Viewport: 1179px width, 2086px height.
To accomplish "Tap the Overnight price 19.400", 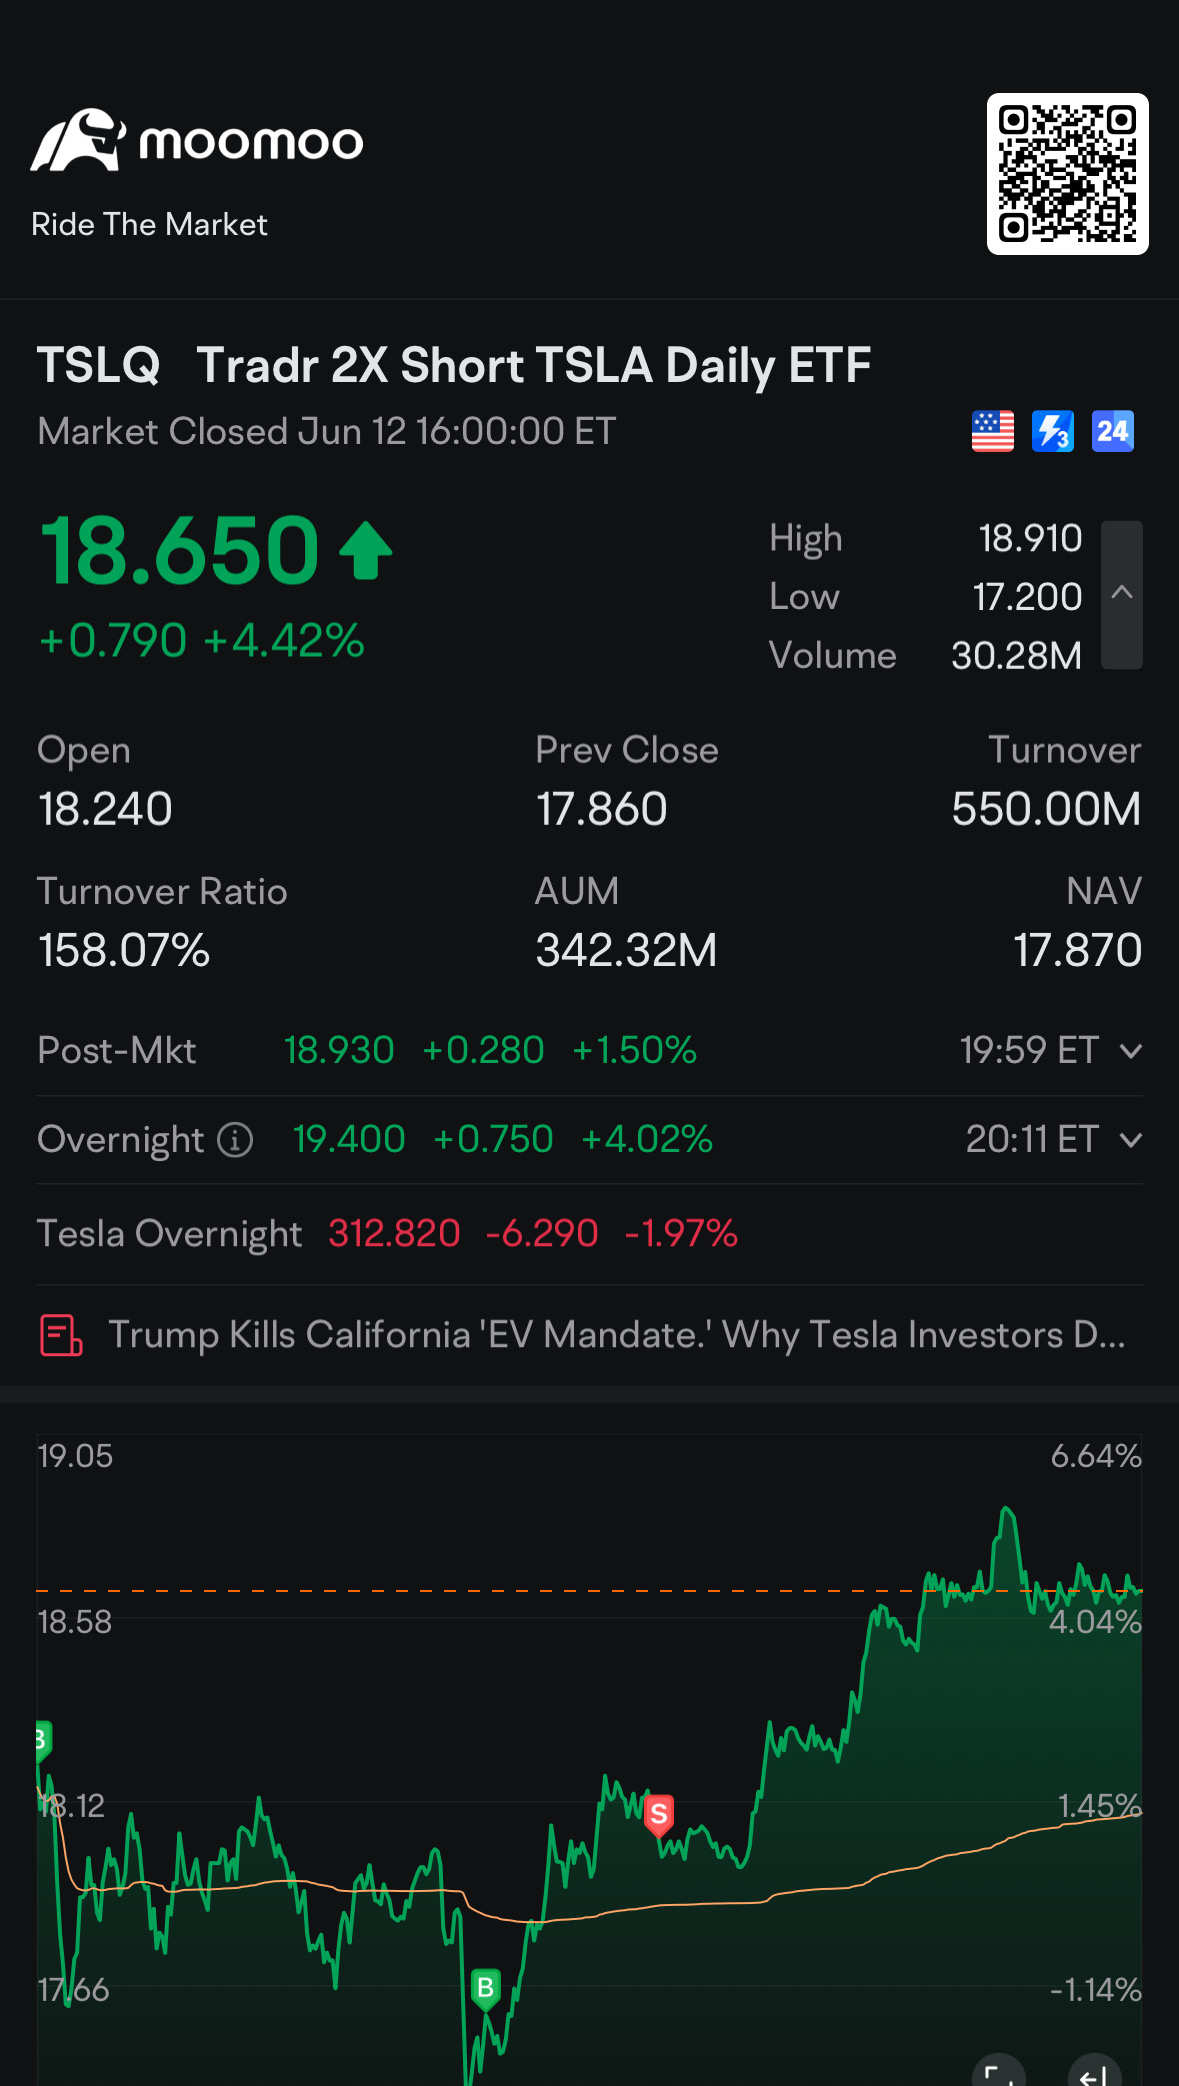I will click(x=349, y=1140).
